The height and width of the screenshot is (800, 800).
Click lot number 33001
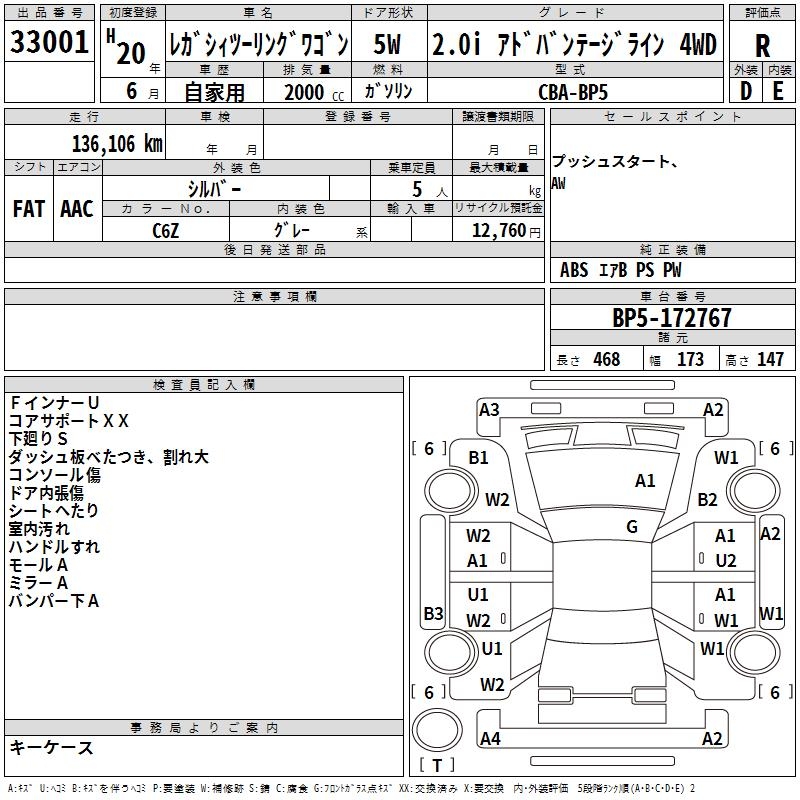coord(49,42)
